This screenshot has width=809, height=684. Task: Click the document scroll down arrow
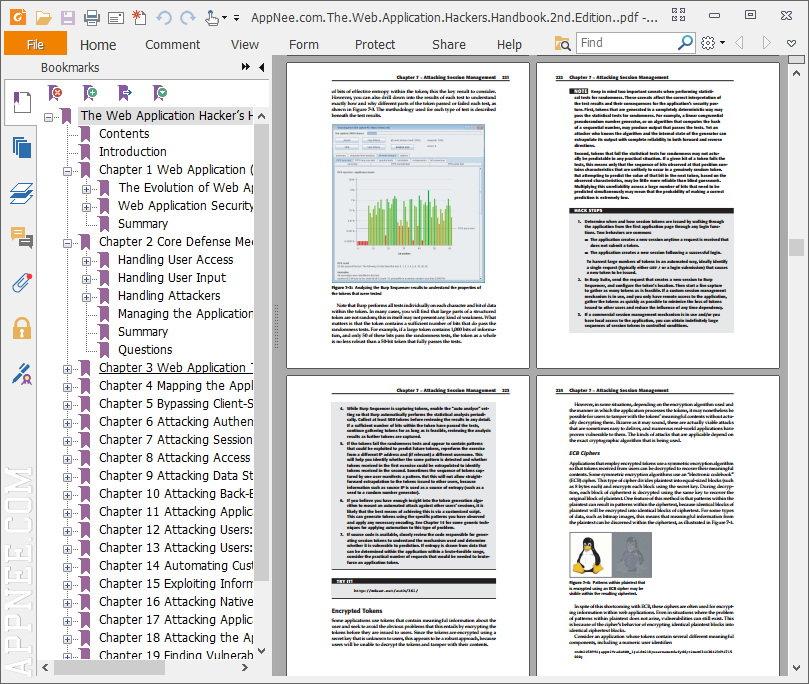(797, 669)
